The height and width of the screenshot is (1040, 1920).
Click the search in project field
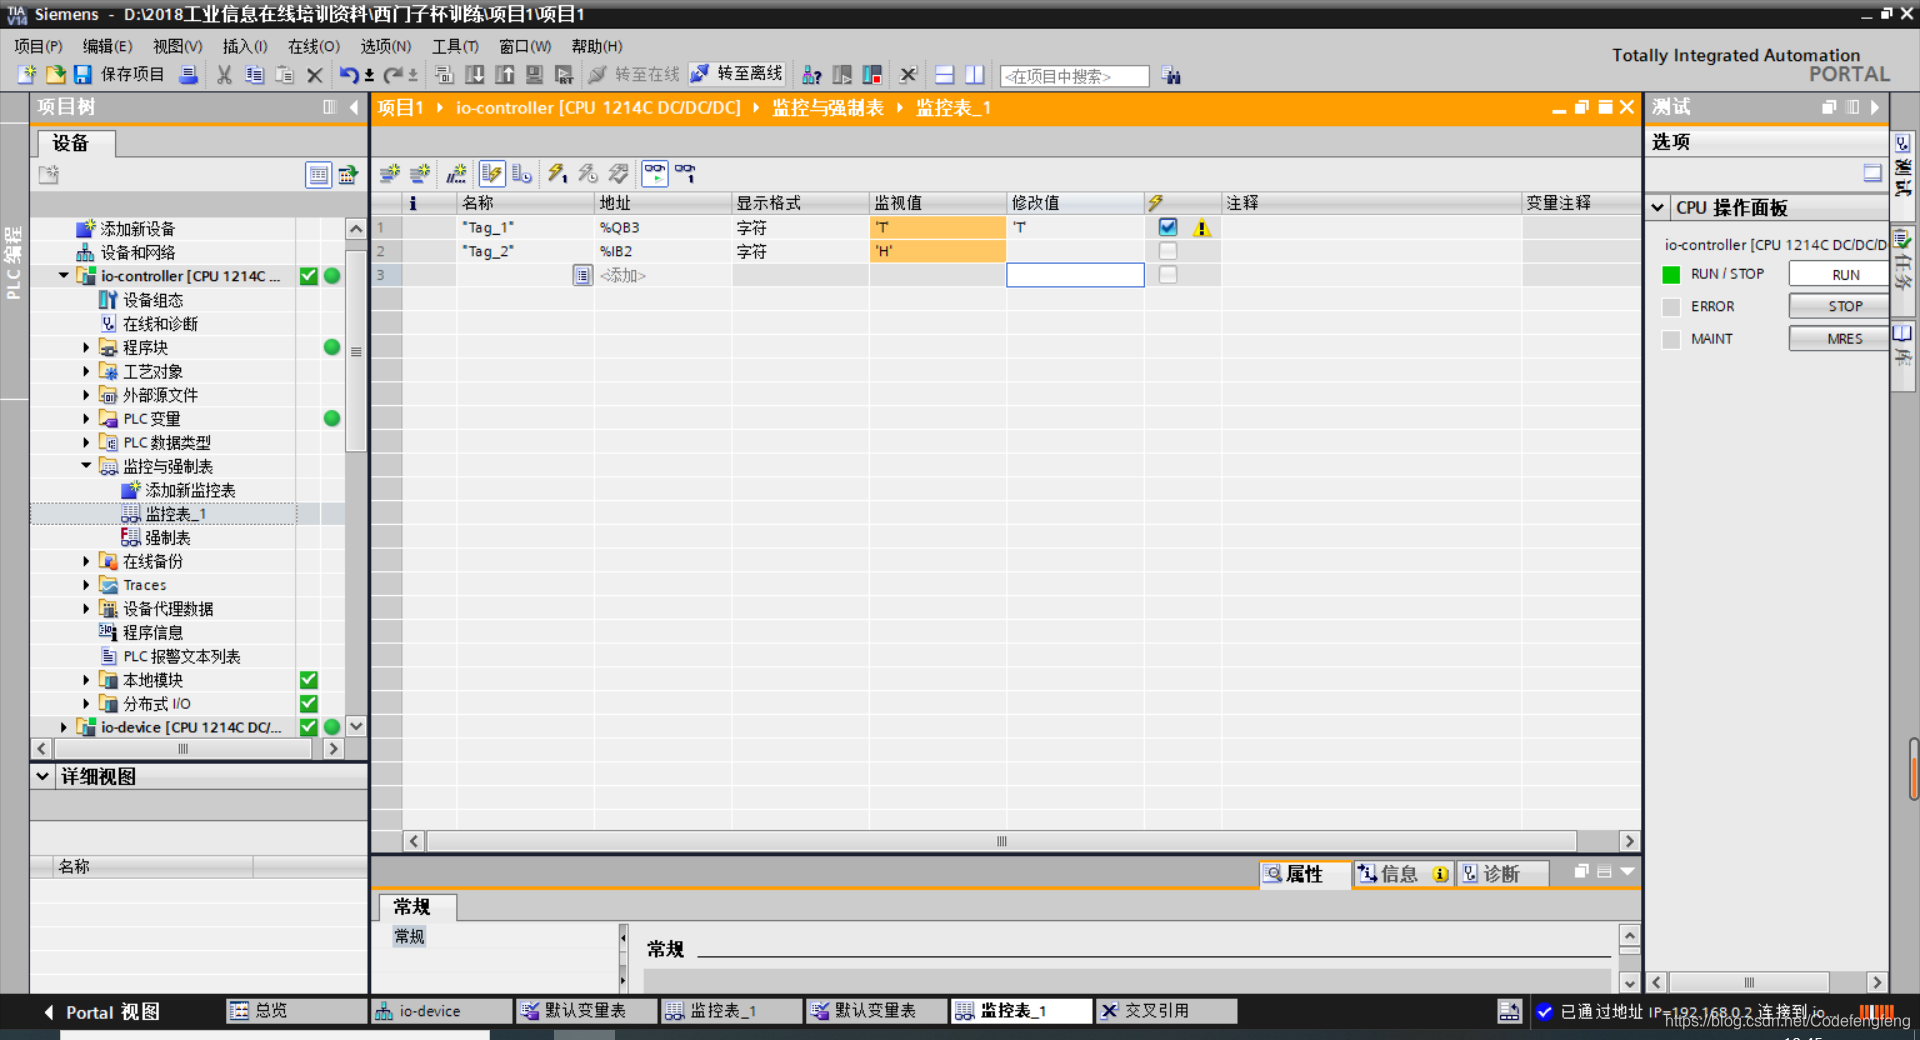pyautogui.click(x=1075, y=76)
